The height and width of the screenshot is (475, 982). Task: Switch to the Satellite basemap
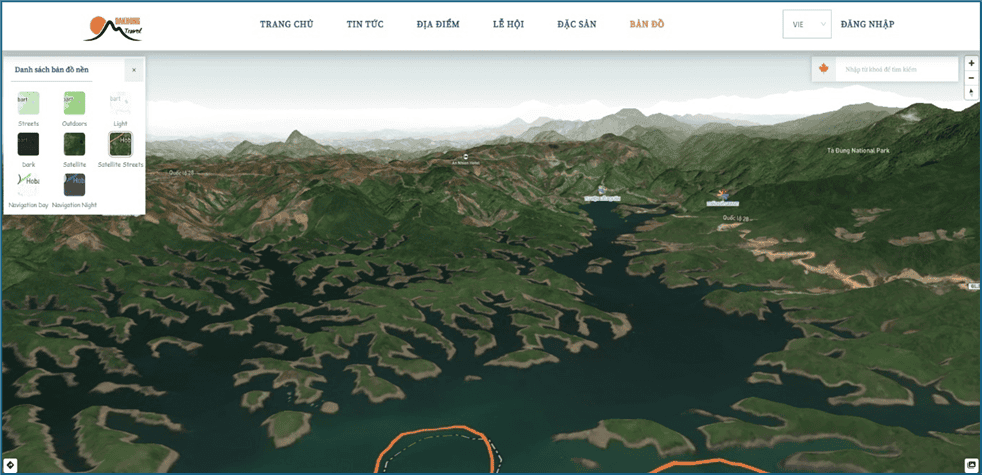(x=74, y=144)
